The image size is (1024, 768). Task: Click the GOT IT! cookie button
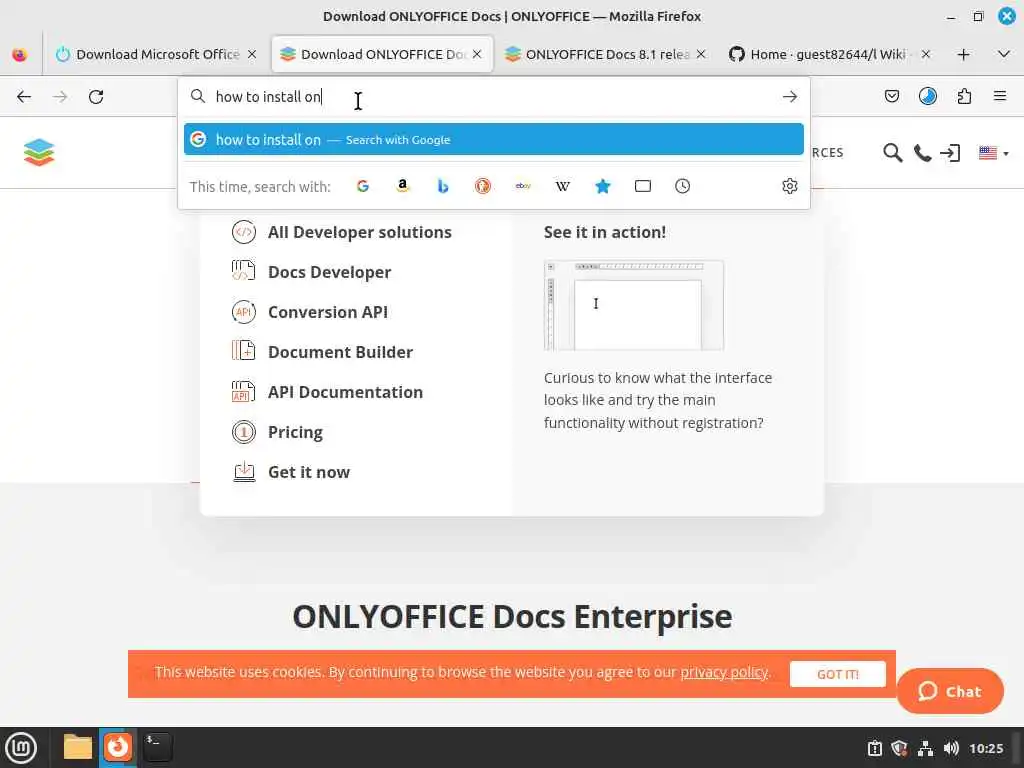click(838, 674)
